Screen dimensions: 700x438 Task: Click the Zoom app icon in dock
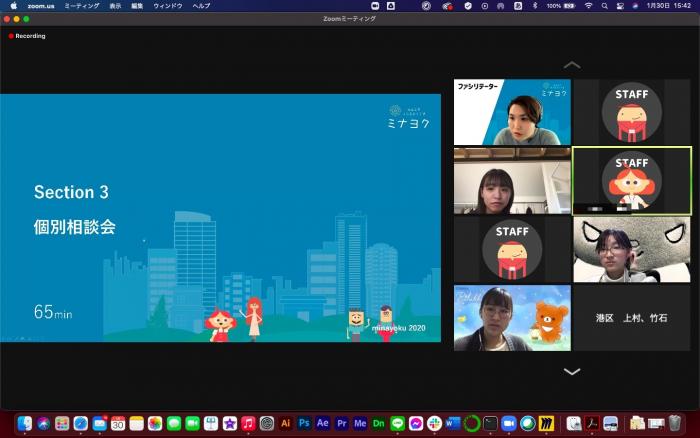tap(508, 423)
